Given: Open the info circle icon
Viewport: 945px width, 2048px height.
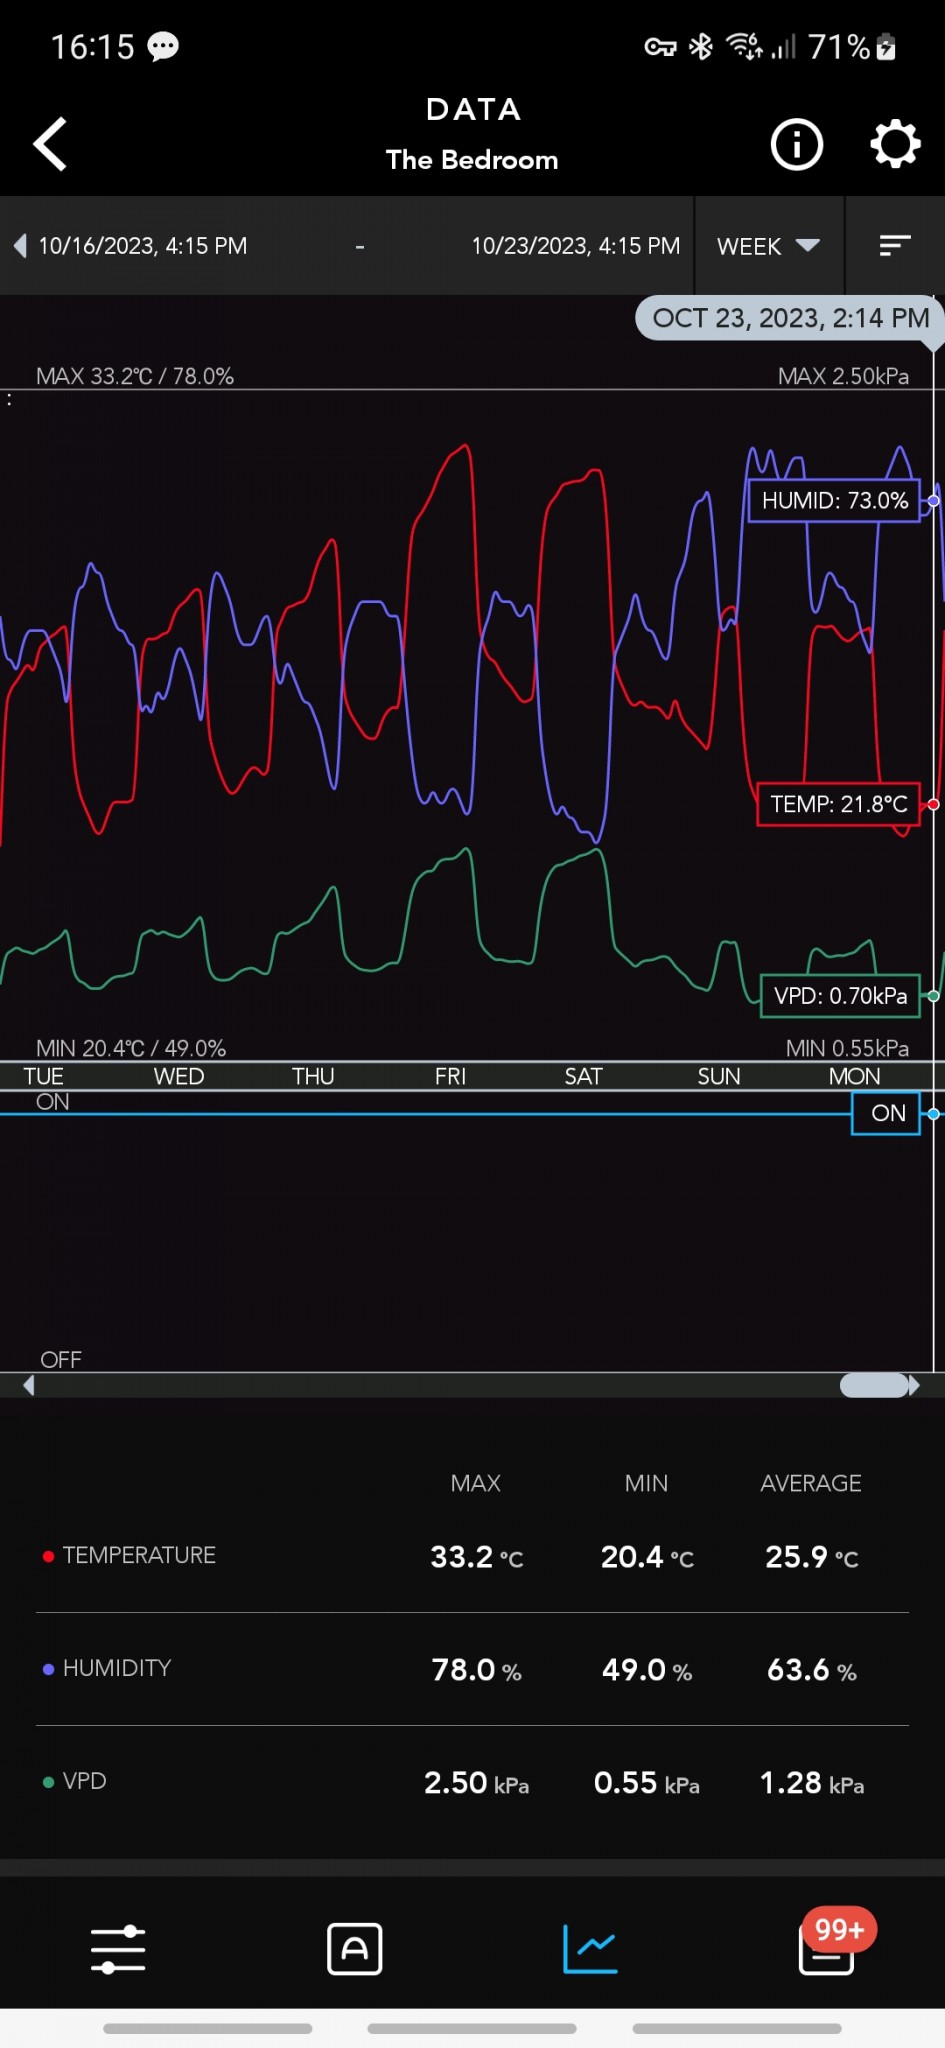Looking at the screenshot, I should (x=796, y=145).
